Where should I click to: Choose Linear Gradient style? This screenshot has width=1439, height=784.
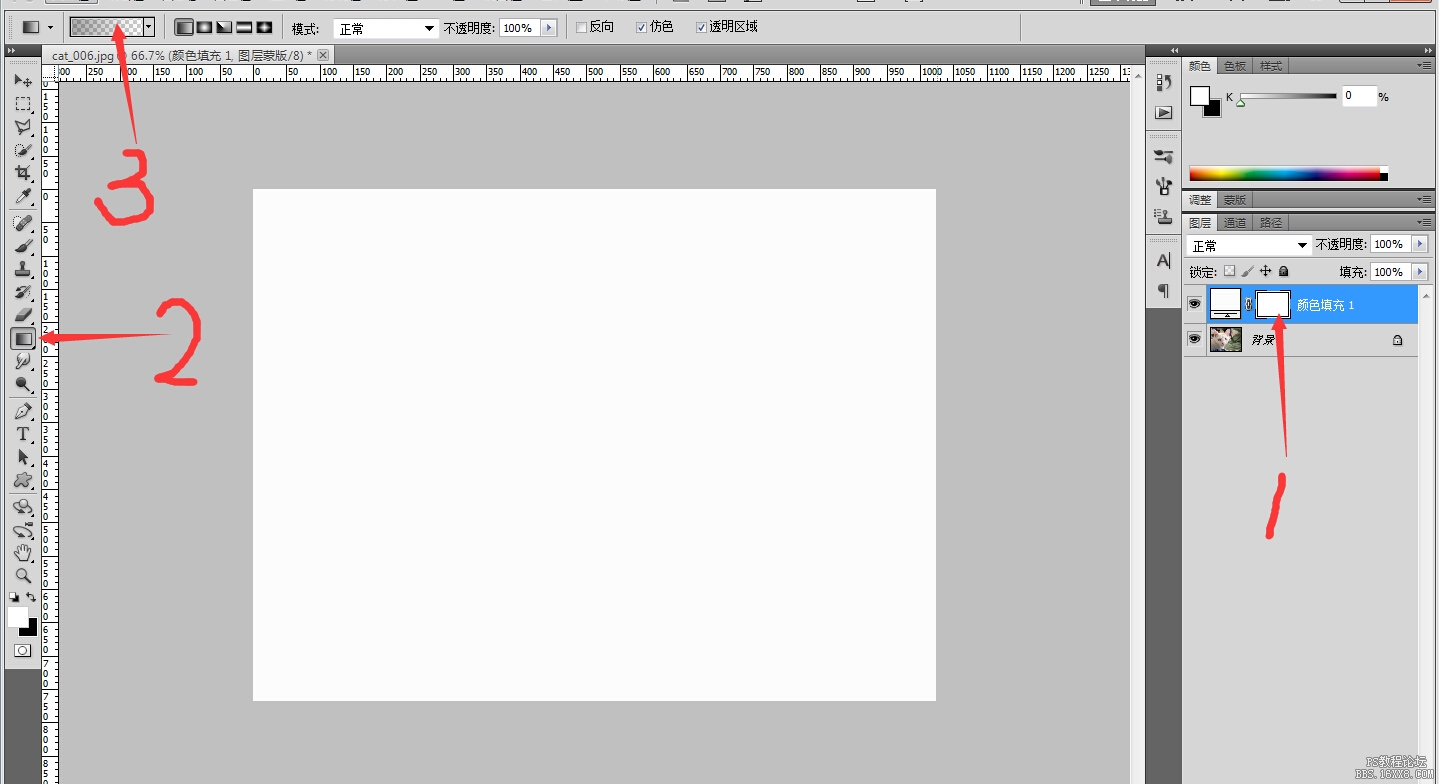coord(184,27)
